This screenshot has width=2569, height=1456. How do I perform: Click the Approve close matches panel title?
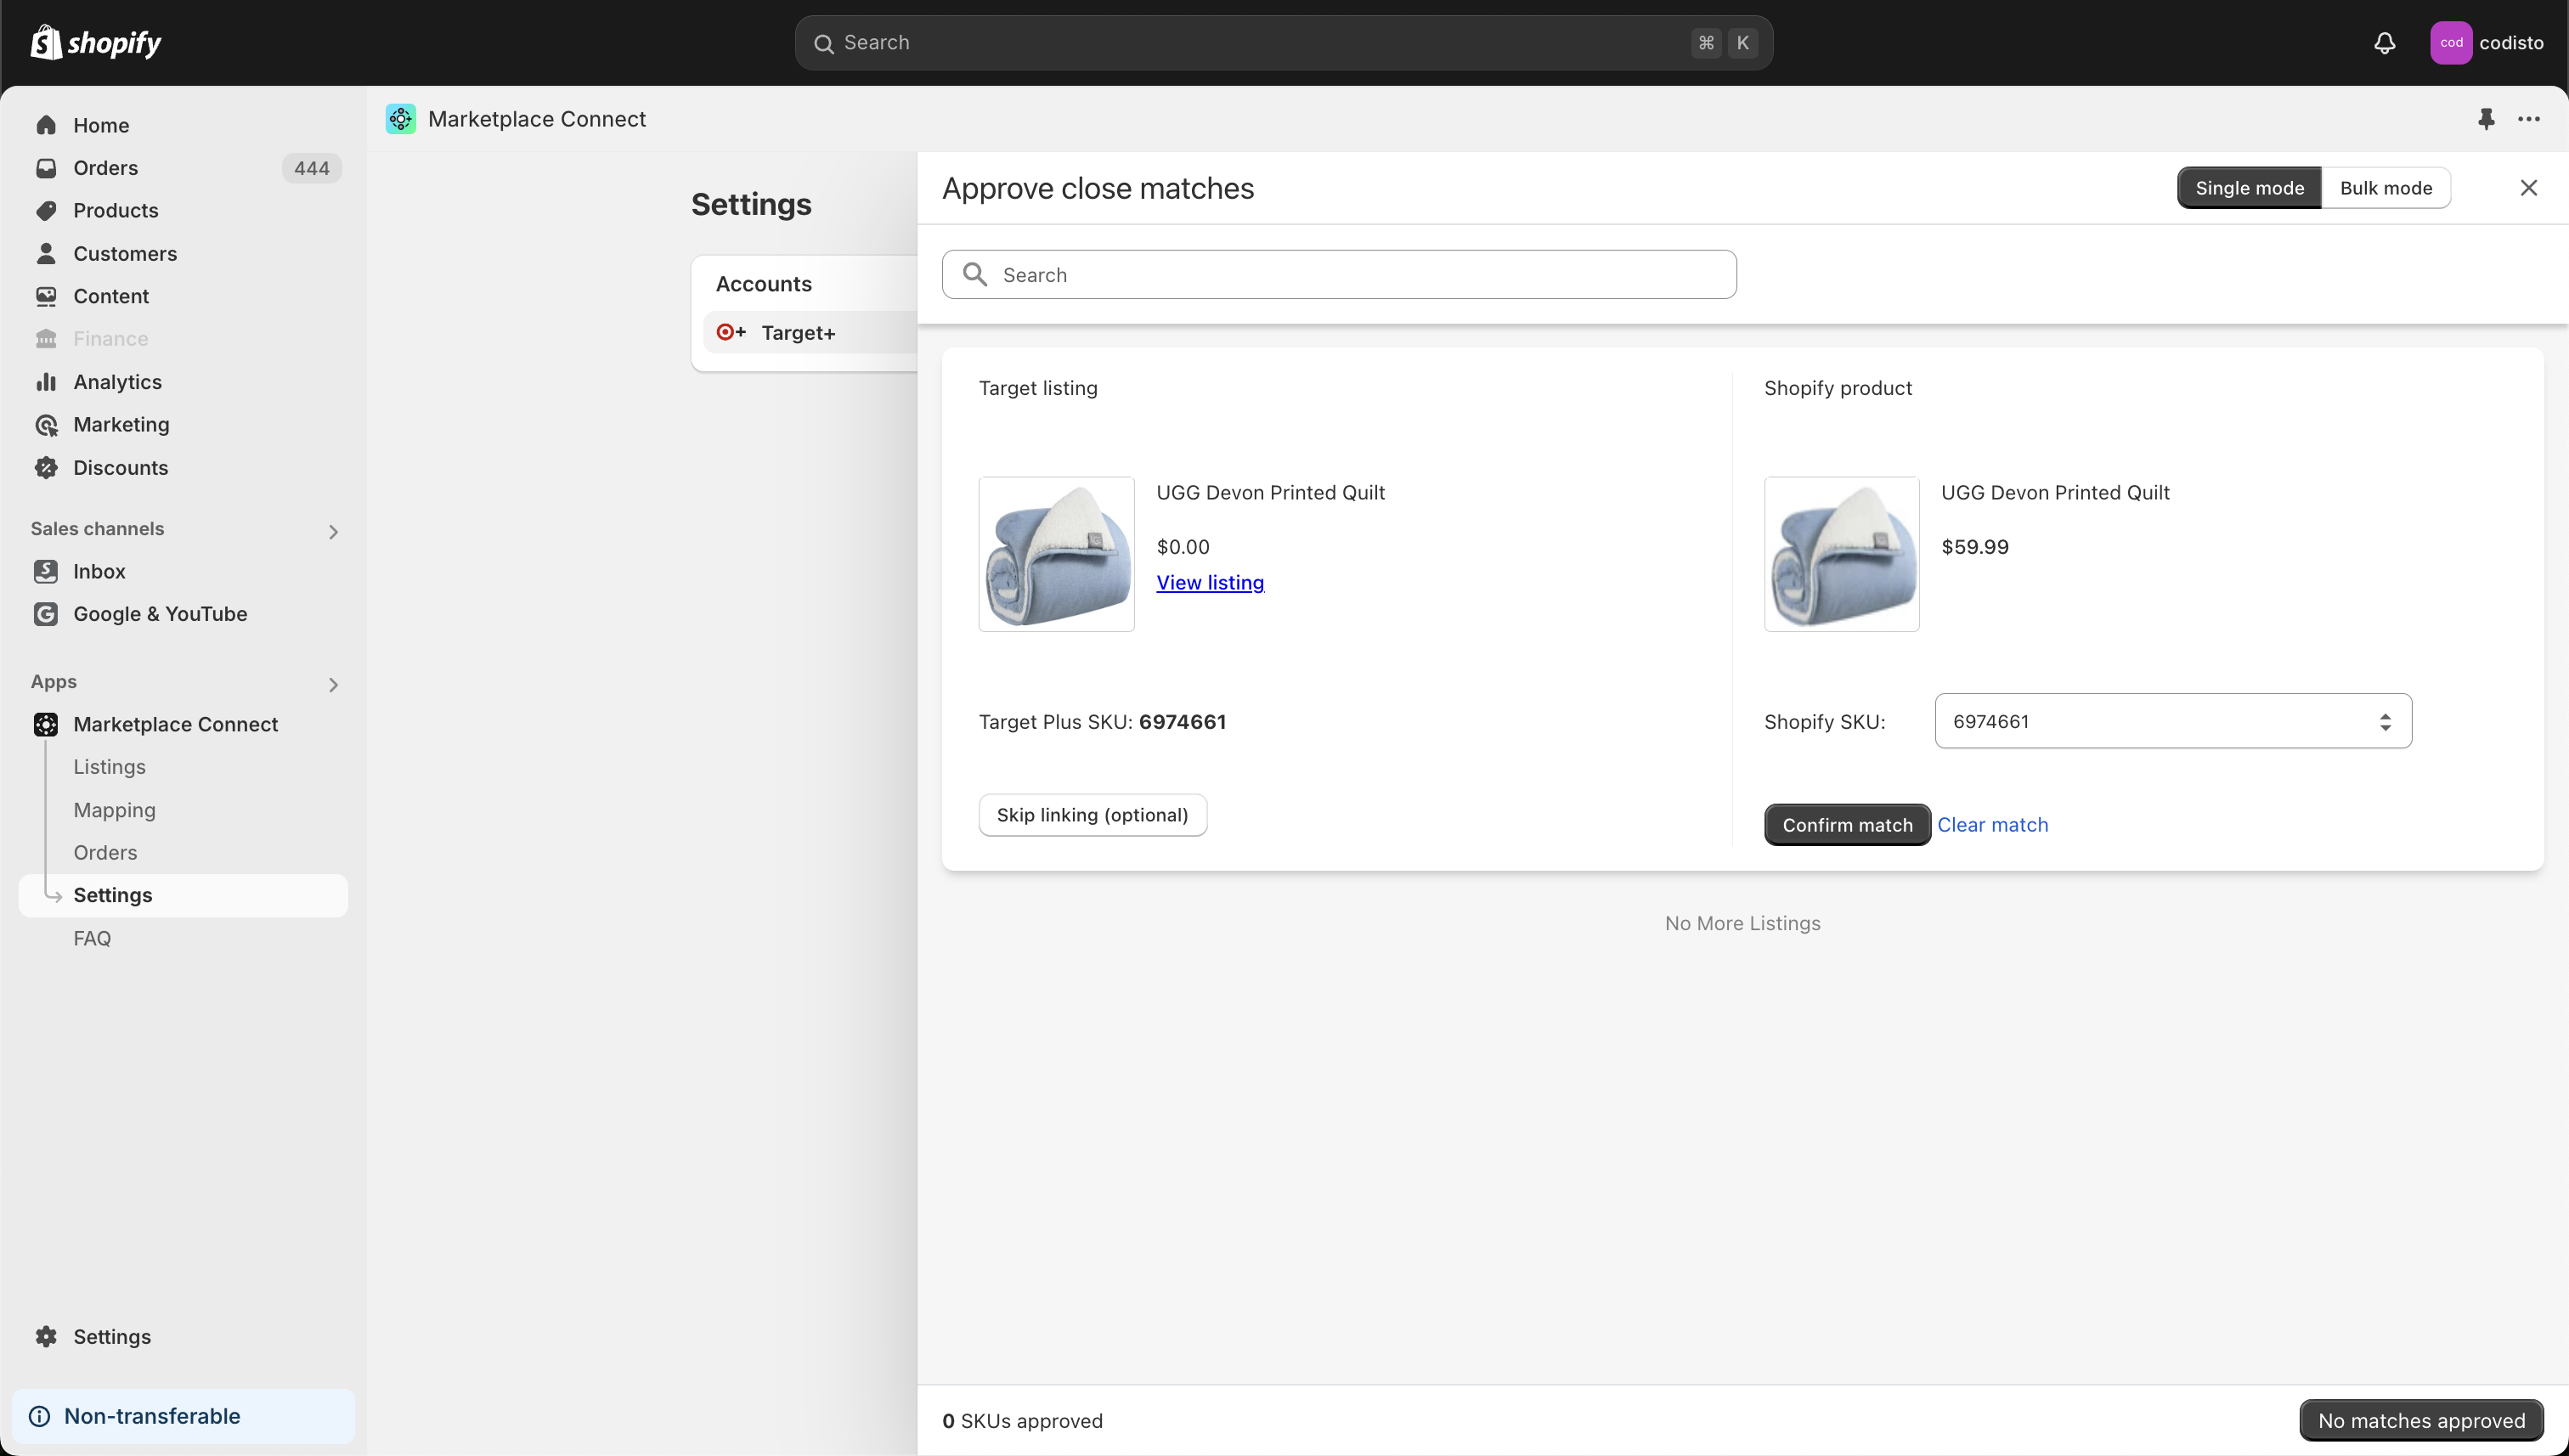point(1097,188)
